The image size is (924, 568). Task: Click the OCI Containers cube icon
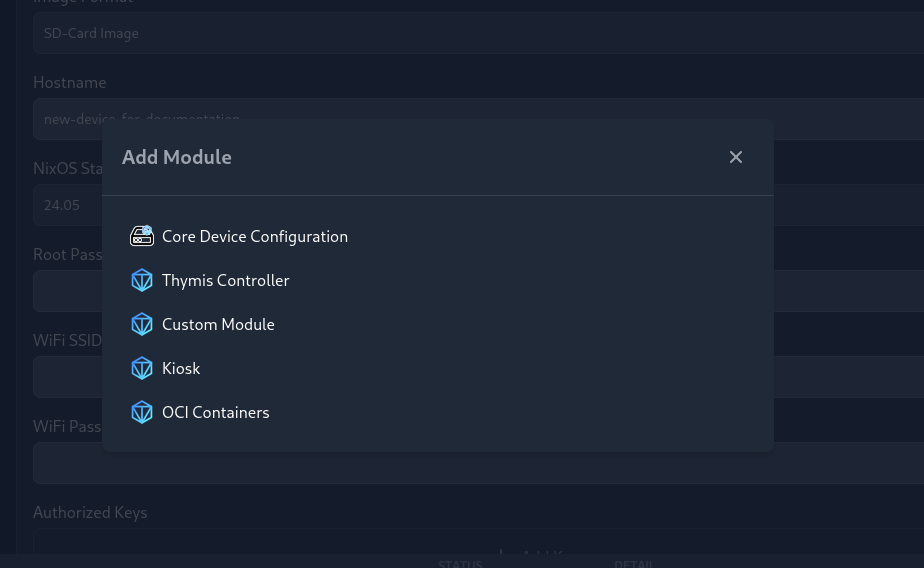(x=142, y=412)
